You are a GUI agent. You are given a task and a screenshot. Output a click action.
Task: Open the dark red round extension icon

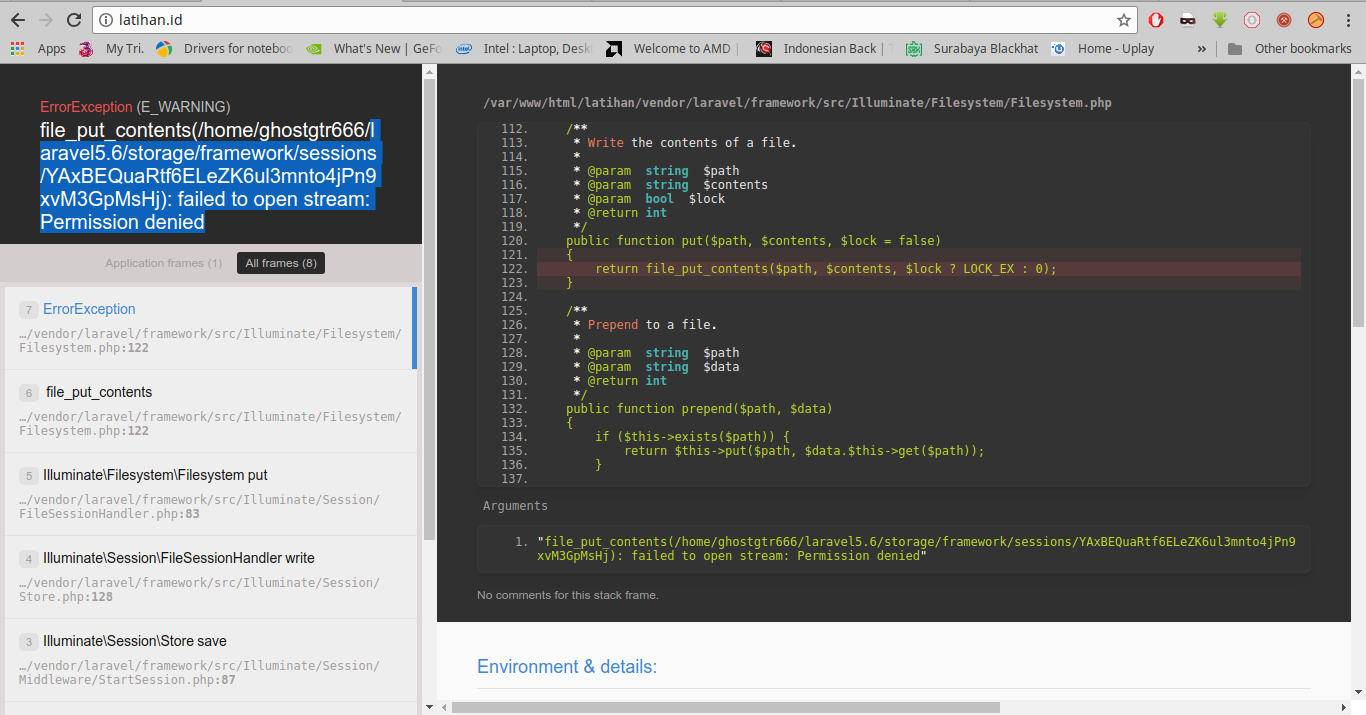pyautogui.click(x=1284, y=20)
